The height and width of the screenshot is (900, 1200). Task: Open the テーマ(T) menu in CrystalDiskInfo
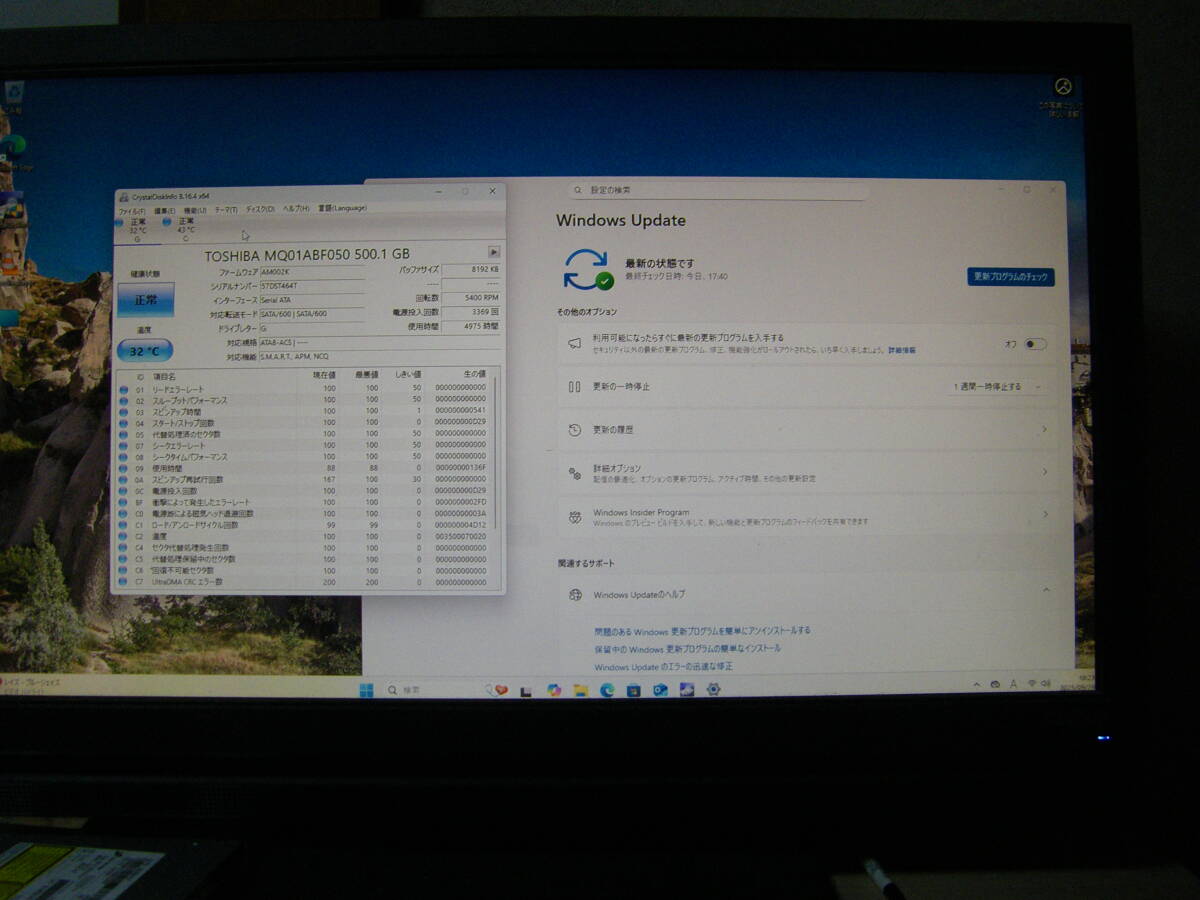(226, 210)
